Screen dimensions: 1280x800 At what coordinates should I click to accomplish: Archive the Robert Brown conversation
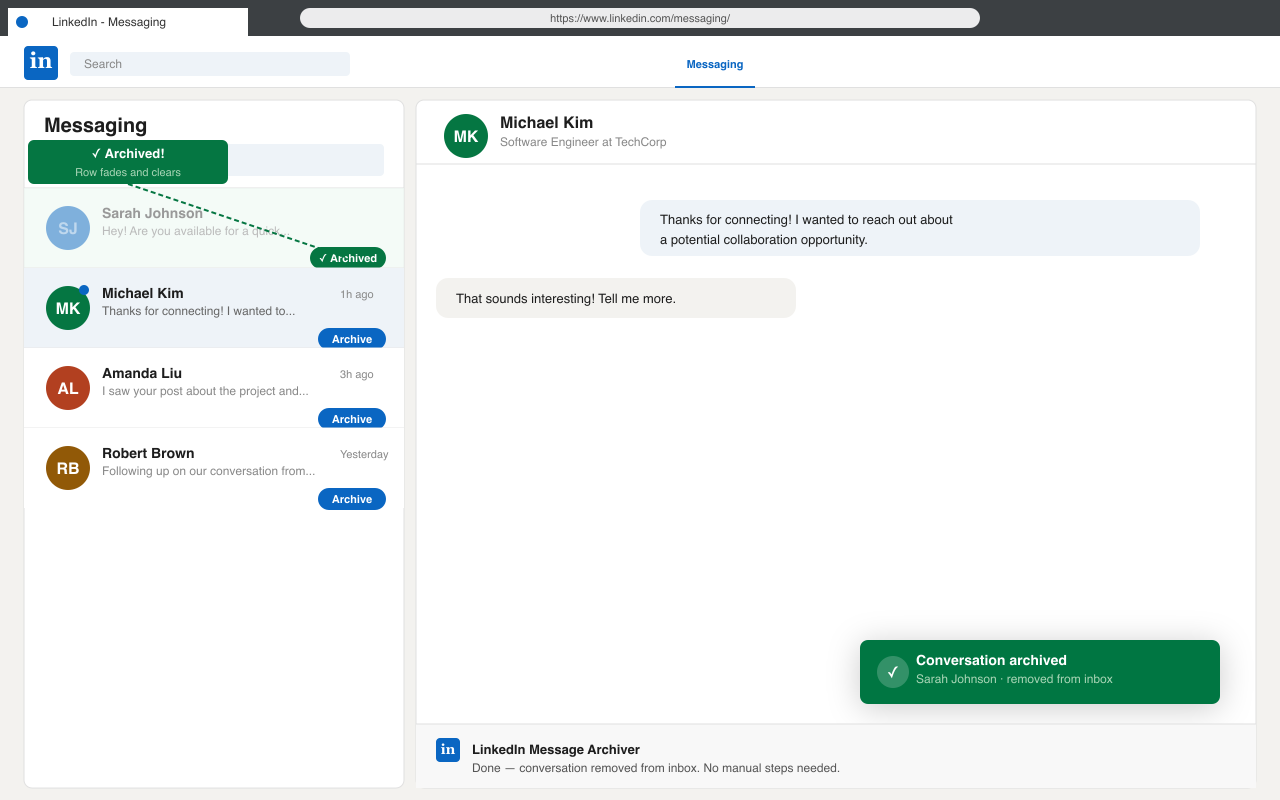(352, 499)
